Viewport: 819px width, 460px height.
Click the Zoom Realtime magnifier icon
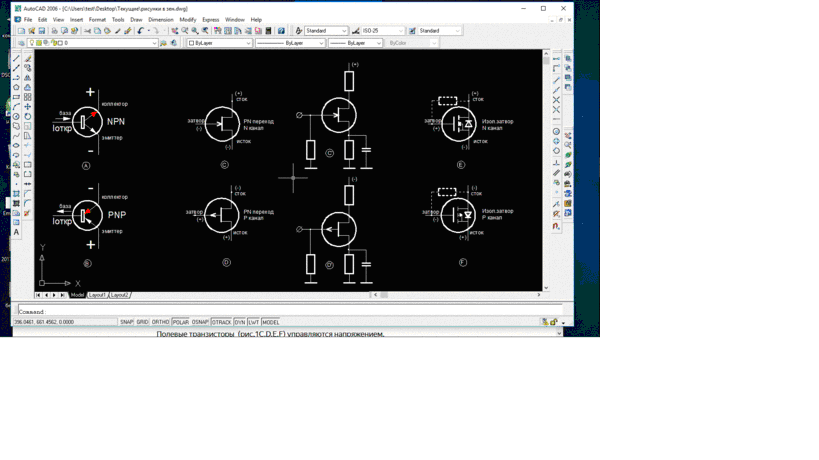point(185,31)
